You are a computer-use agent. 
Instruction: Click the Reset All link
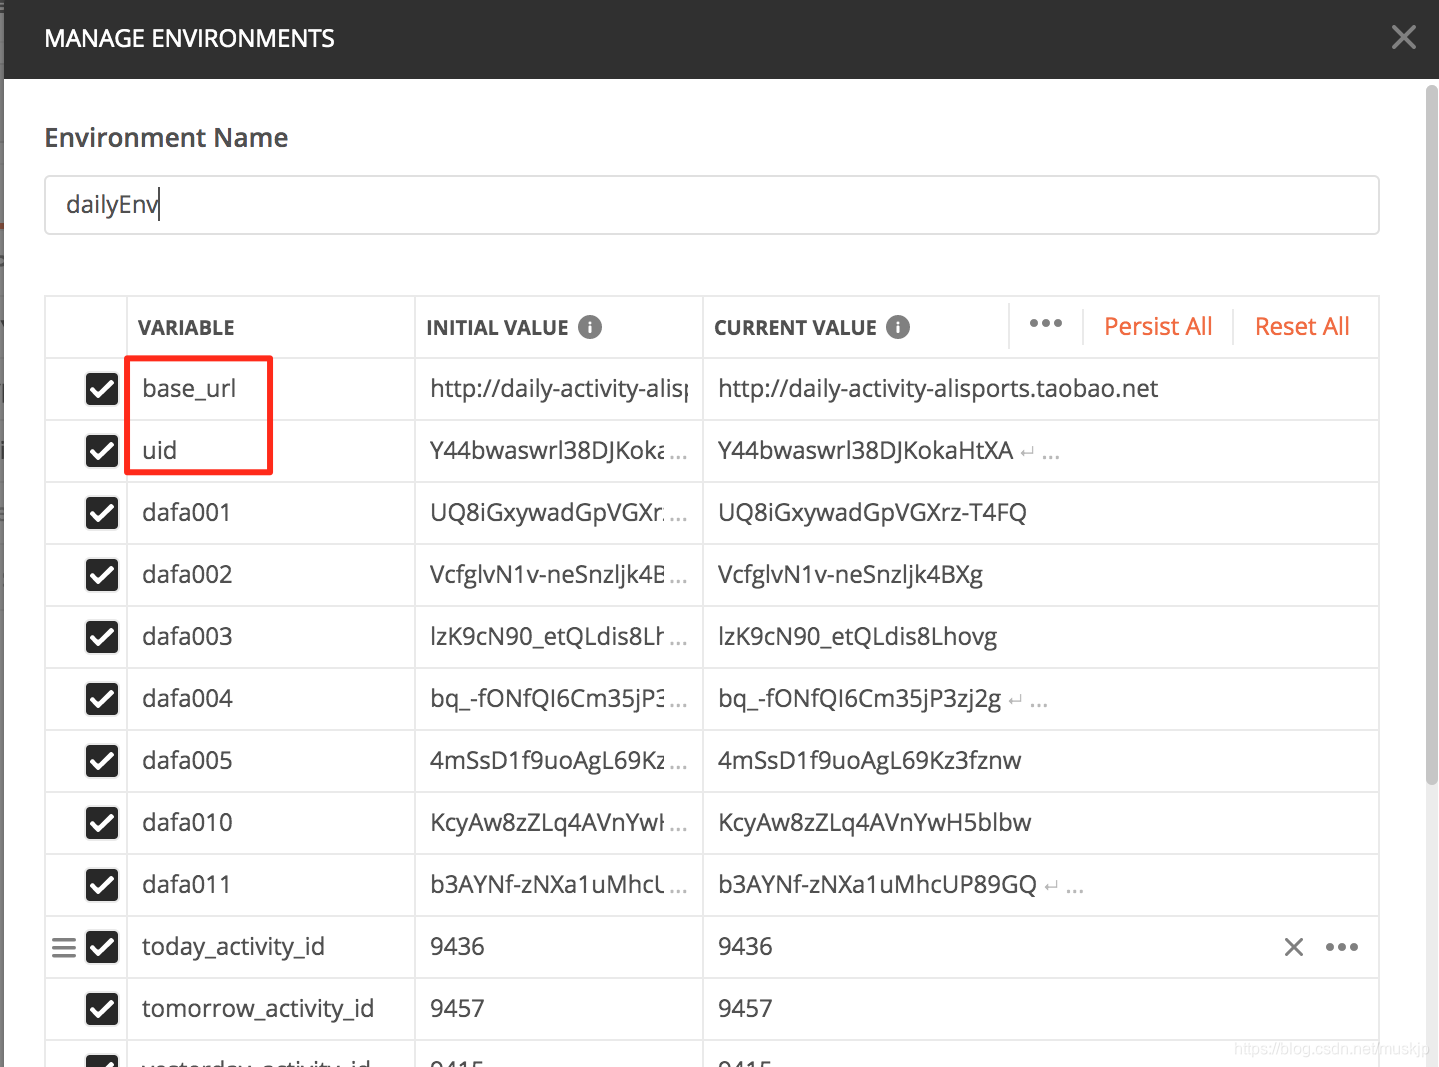pyautogui.click(x=1302, y=327)
